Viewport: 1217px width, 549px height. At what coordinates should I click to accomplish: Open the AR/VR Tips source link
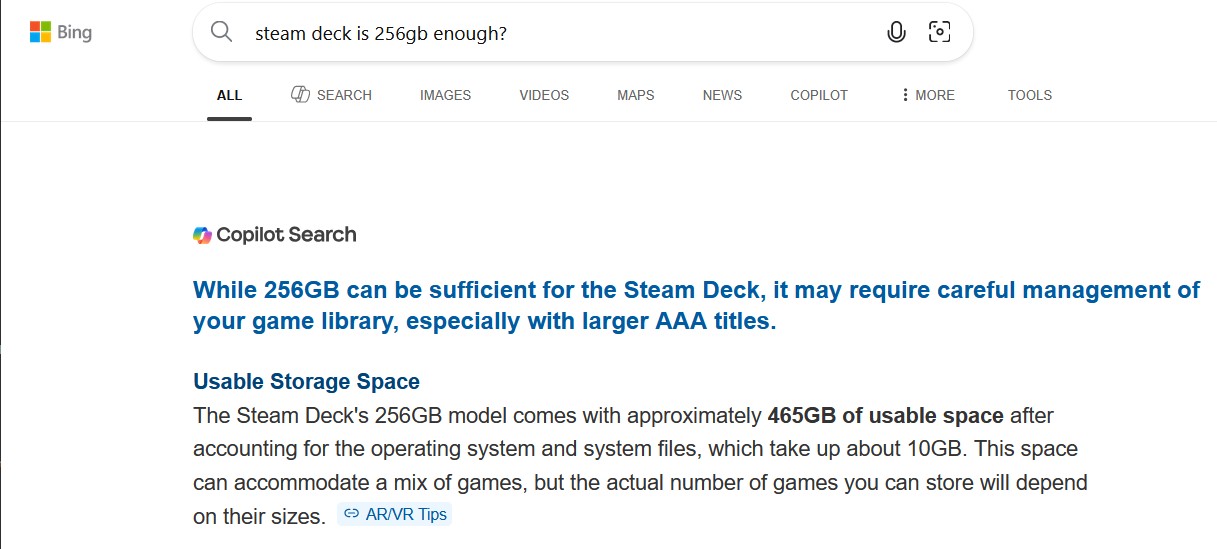click(395, 514)
